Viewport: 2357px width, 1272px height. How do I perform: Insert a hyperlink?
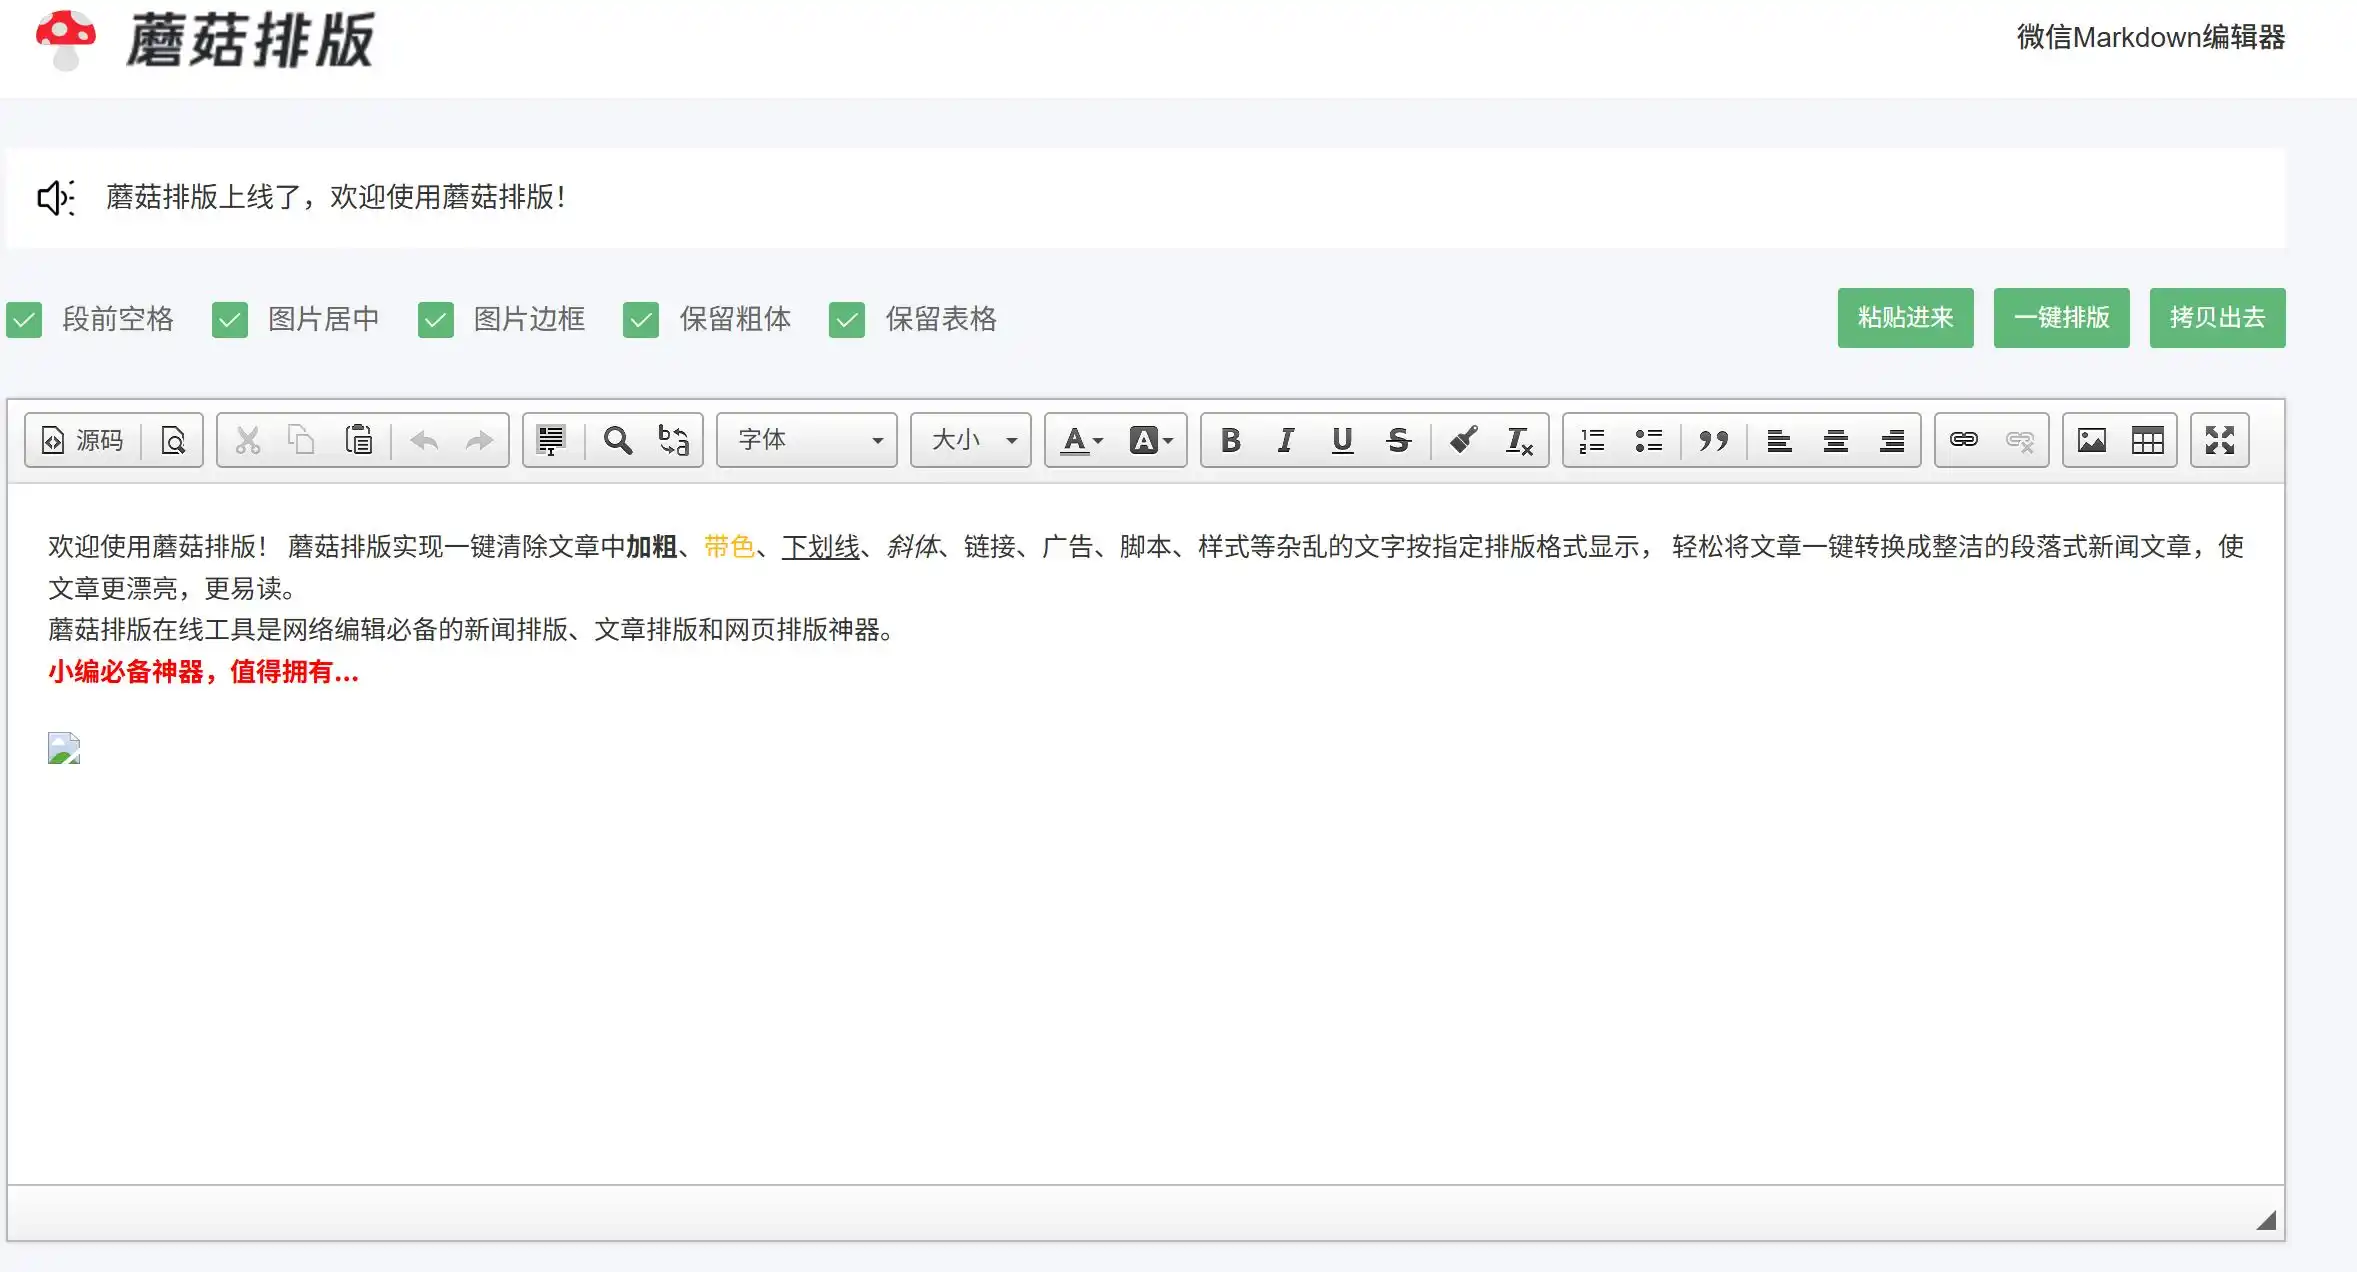tap(1964, 440)
